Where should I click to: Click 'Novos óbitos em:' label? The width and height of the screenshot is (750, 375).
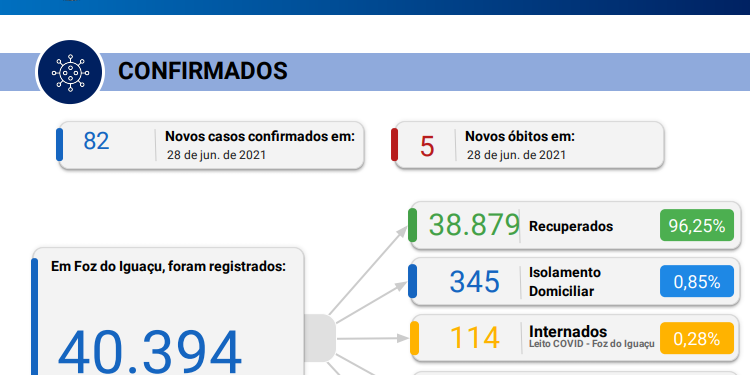coord(519,136)
